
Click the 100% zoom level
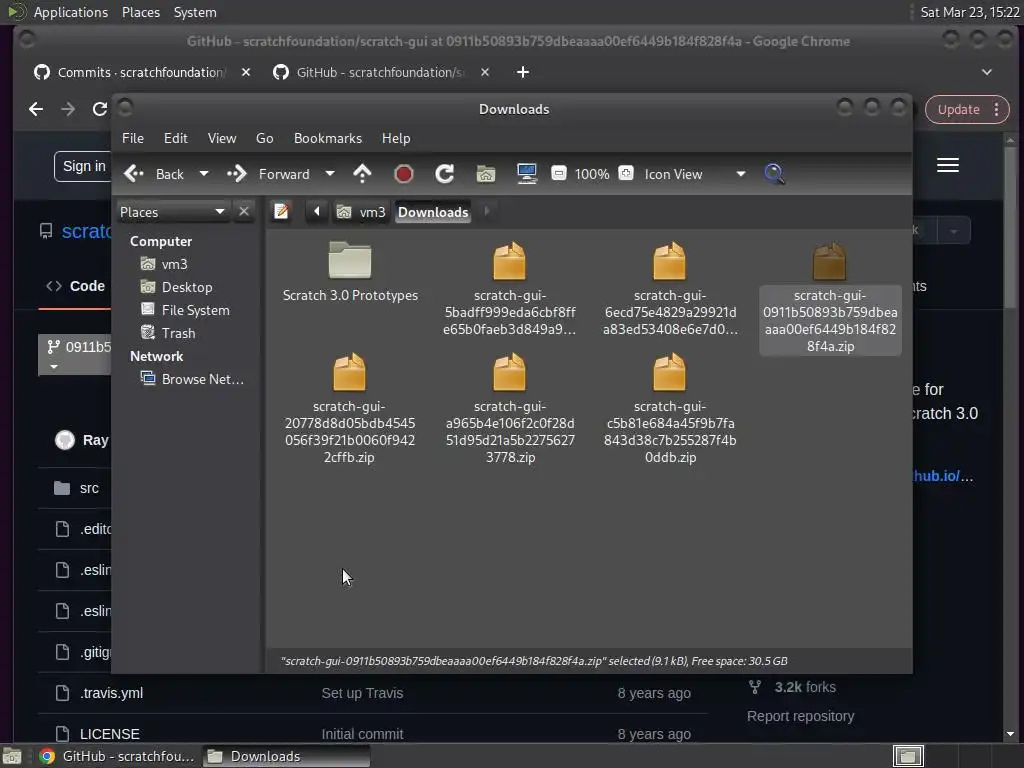coord(592,174)
